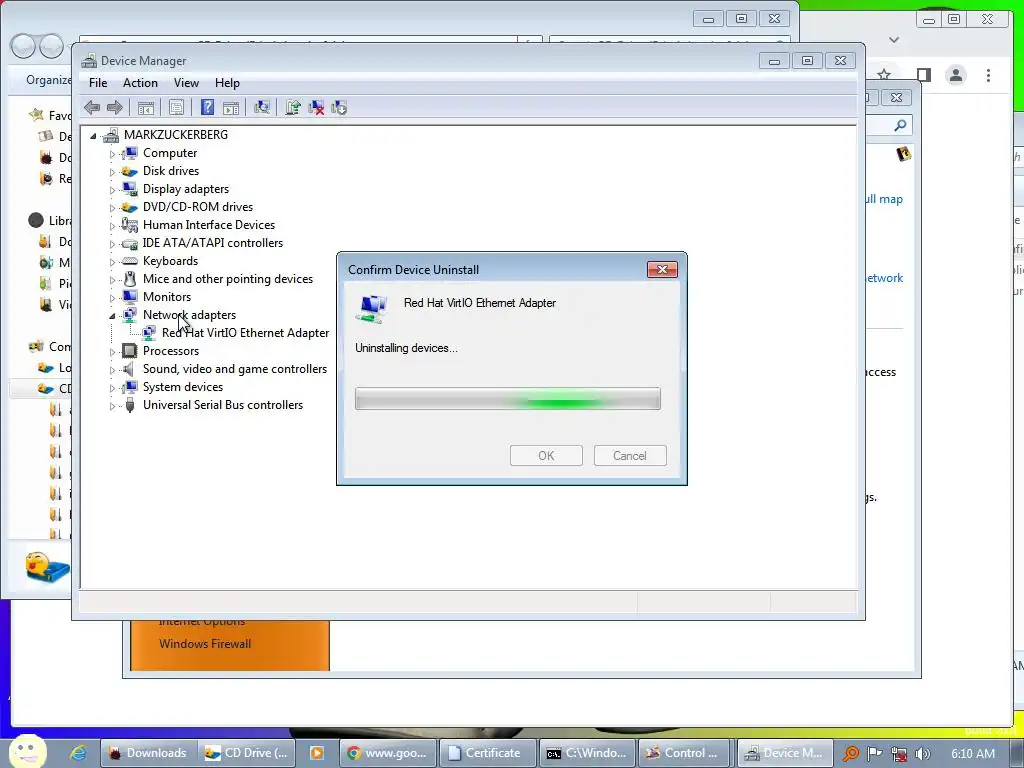Expand Sound, video and game controllers
The image size is (1024, 768).
pyautogui.click(x=112, y=370)
